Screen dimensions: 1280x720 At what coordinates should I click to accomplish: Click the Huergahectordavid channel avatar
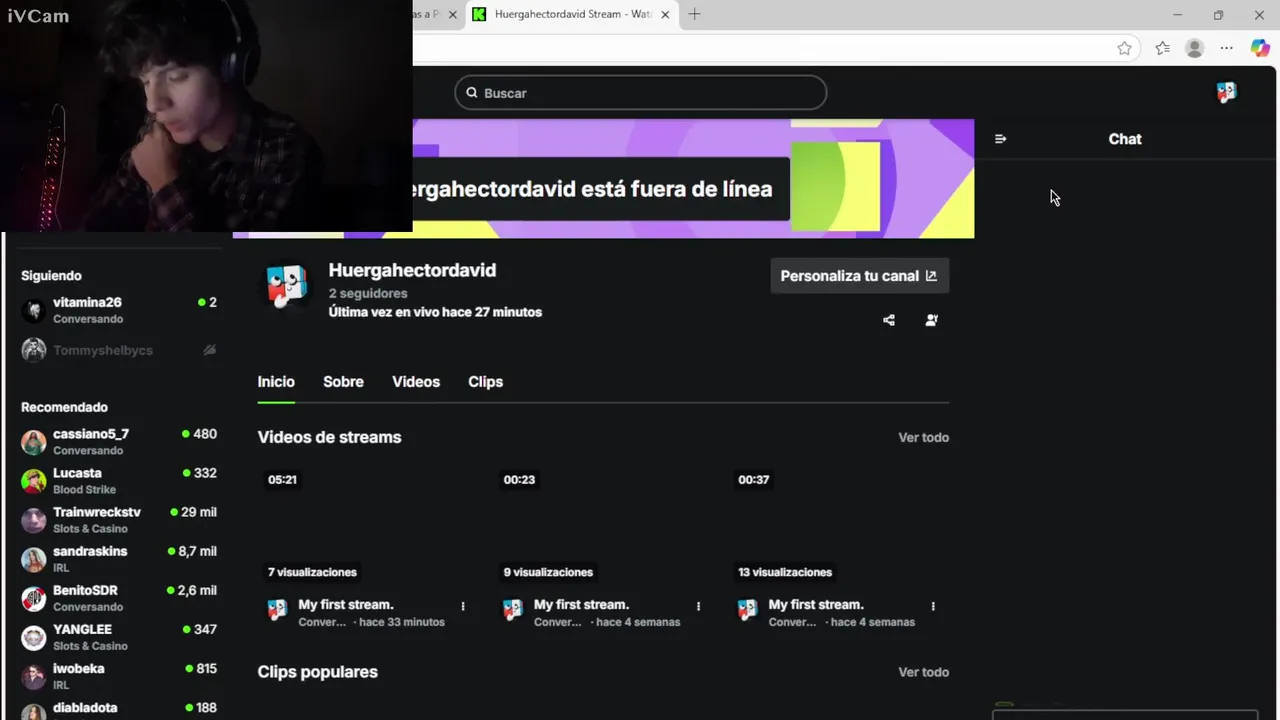click(287, 287)
